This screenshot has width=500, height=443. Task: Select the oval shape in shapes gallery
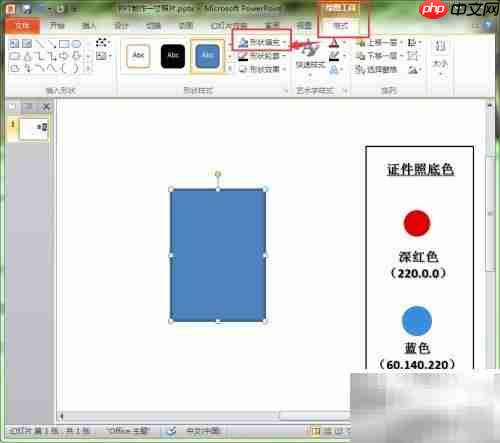coord(76,44)
